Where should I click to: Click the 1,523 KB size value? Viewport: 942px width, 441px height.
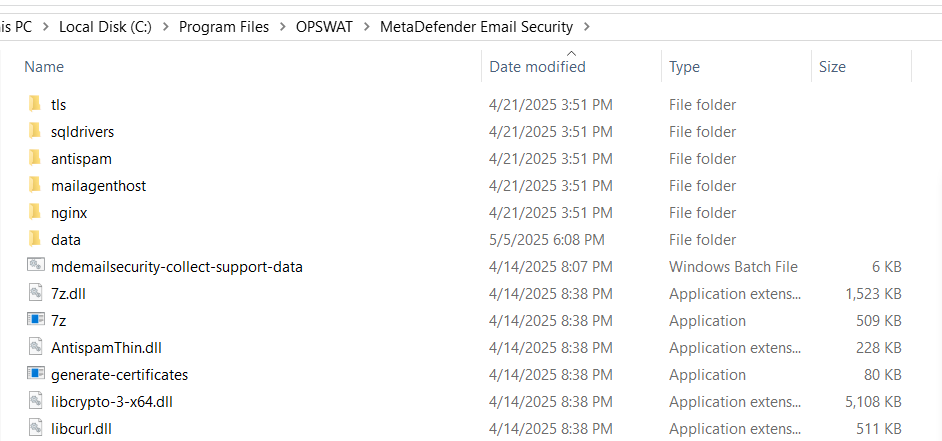(873, 294)
